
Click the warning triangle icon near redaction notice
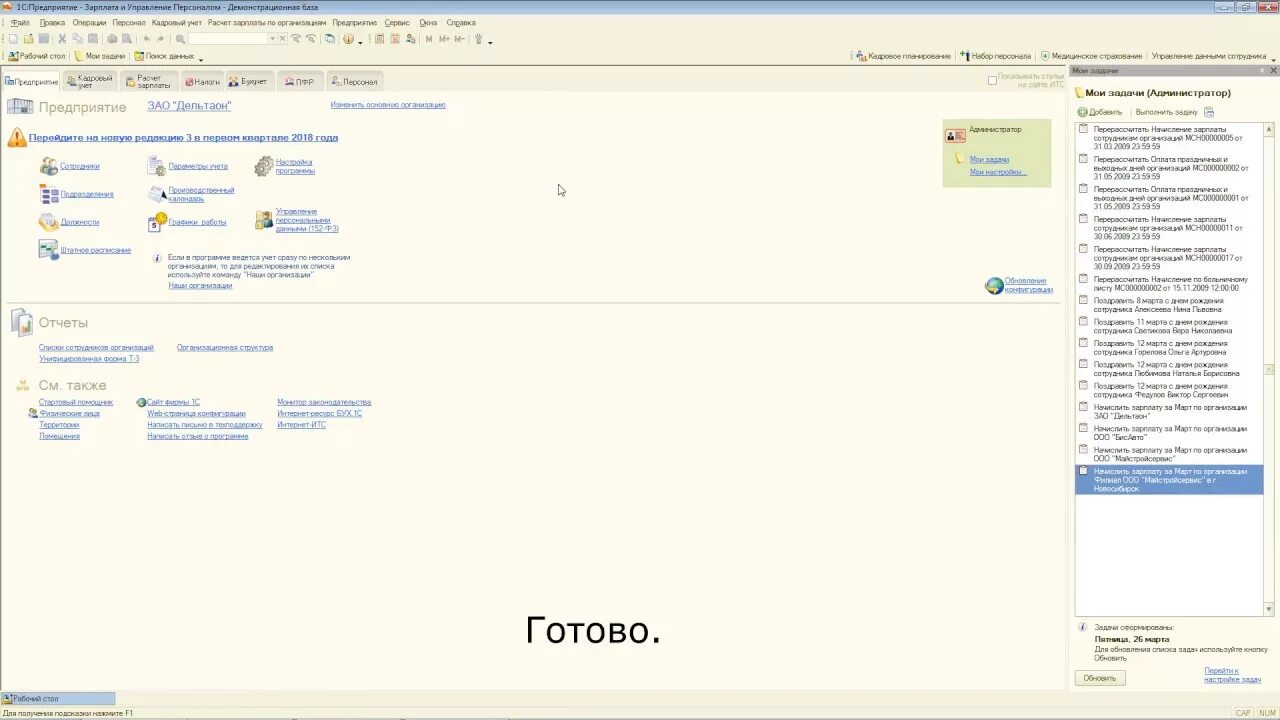17,137
